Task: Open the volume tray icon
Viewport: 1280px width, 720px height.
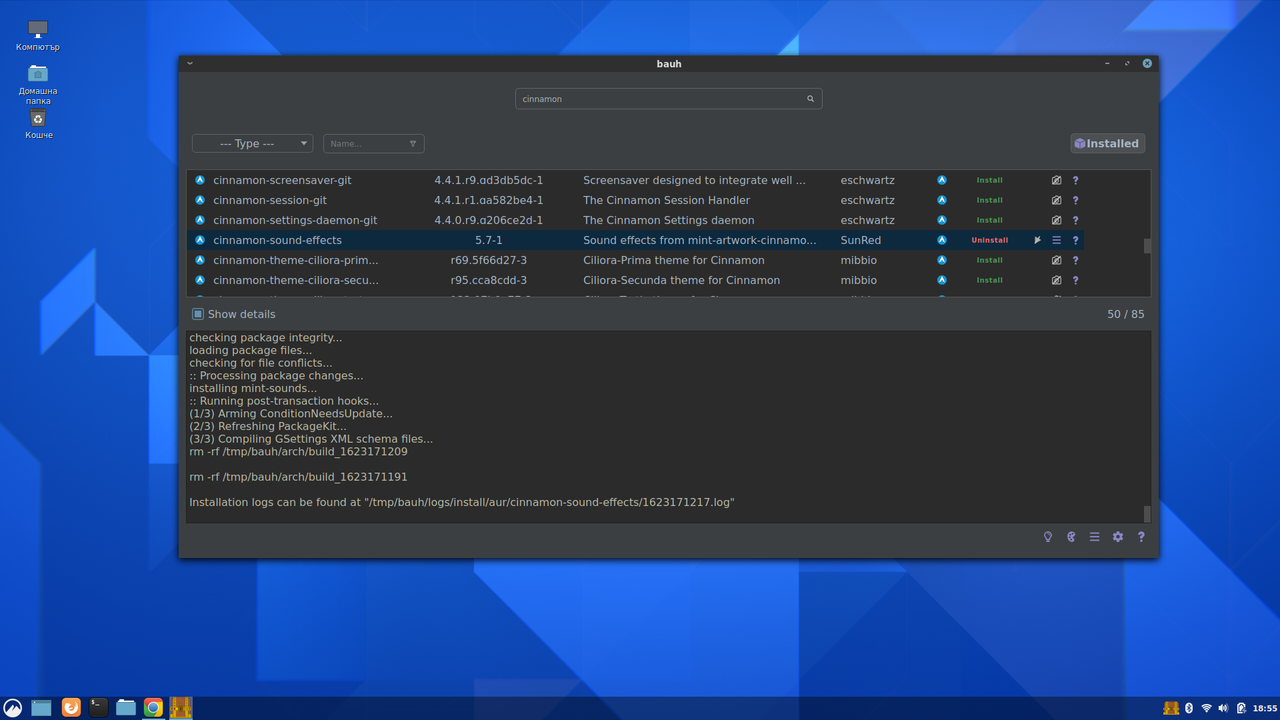Action: [x=1223, y=708]
